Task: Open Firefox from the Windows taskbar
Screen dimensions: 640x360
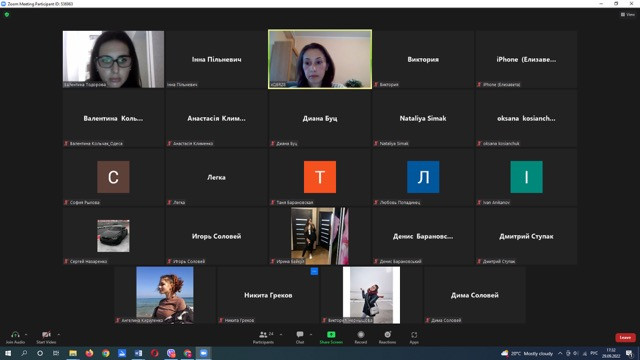Action: (89, 353)
